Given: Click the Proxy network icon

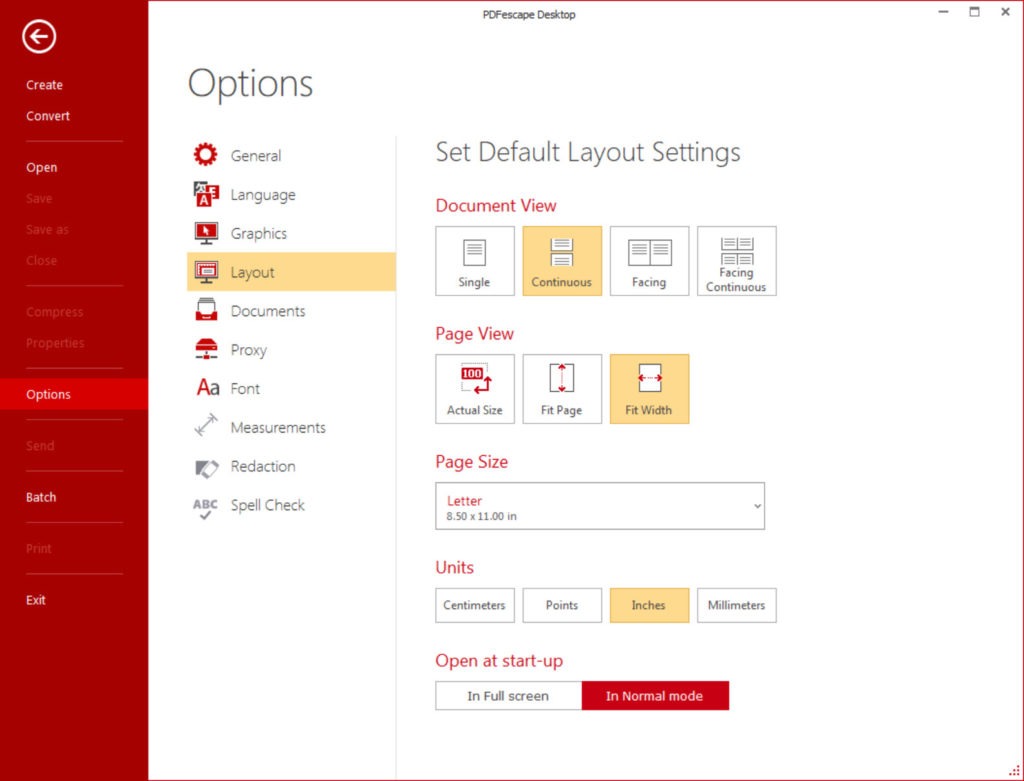Looking at the screenshot, I should tap(206, 349).
